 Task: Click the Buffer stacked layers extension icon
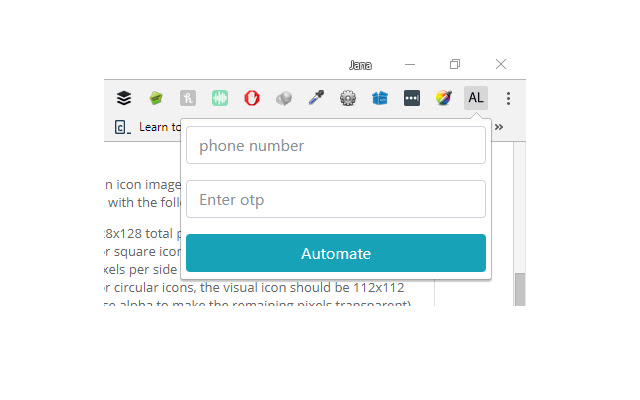click(124, 98)
